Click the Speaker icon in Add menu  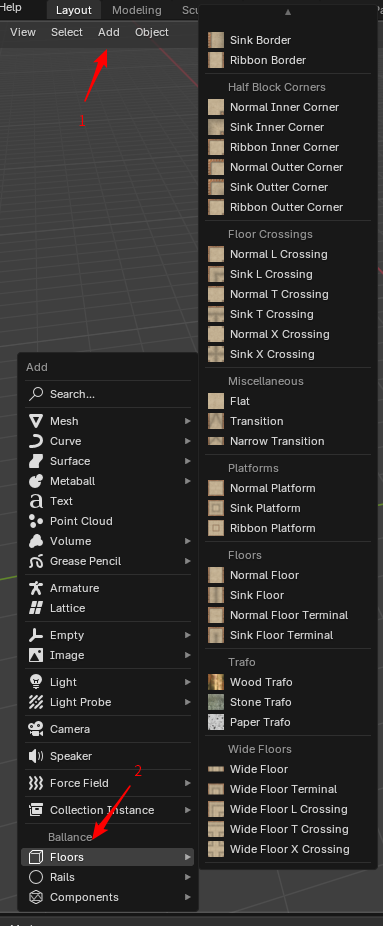tap(36, 756)
